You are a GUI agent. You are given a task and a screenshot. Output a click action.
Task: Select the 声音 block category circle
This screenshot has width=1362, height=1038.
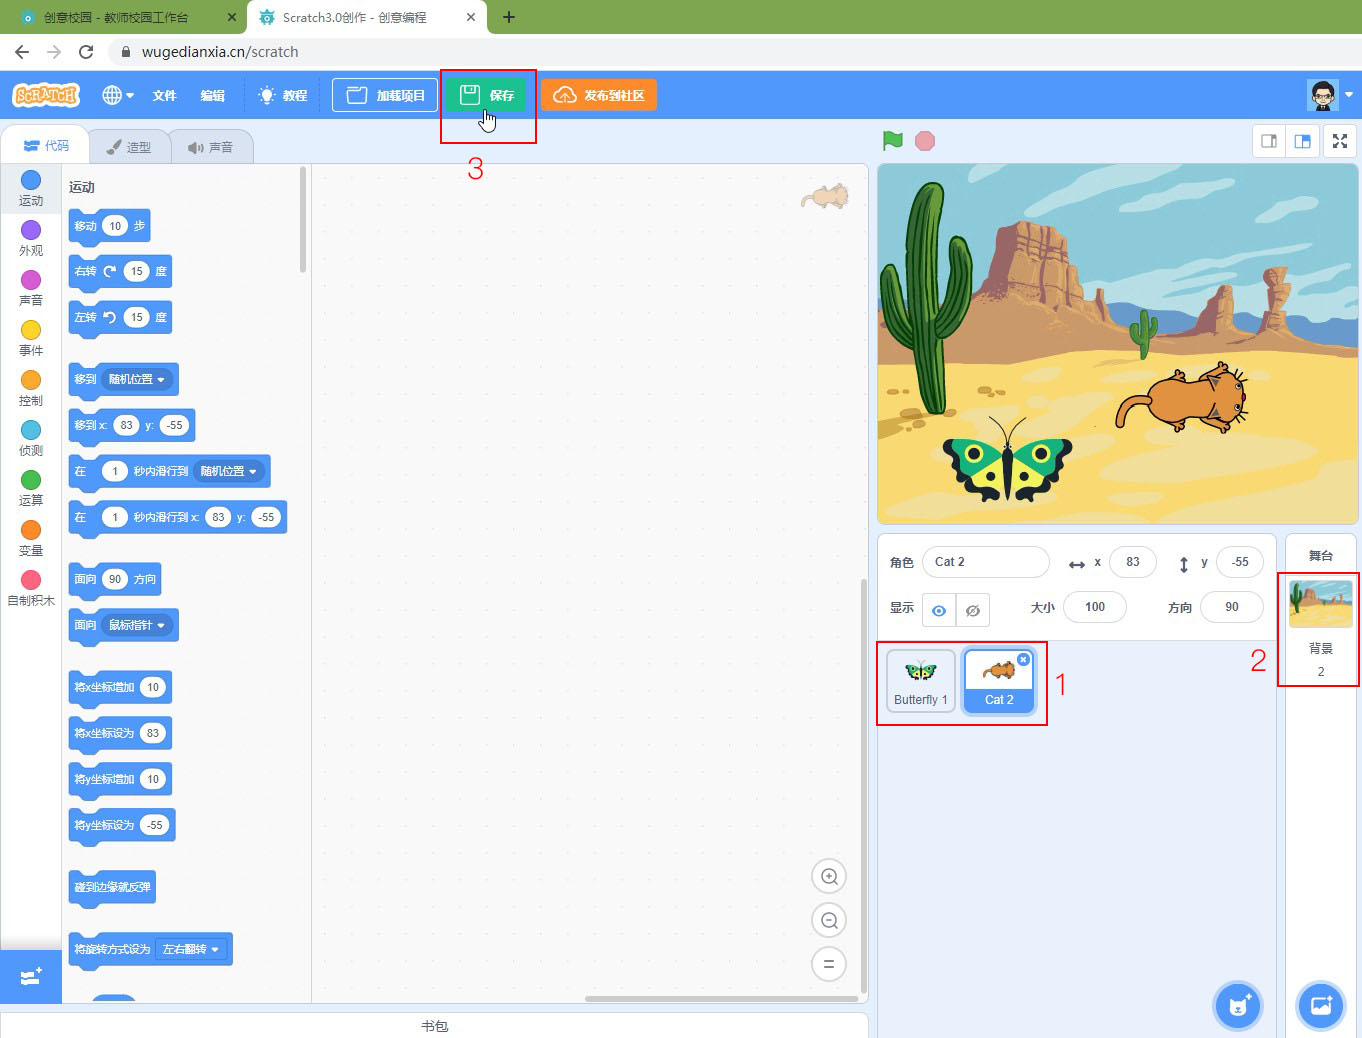coord(31,280)
